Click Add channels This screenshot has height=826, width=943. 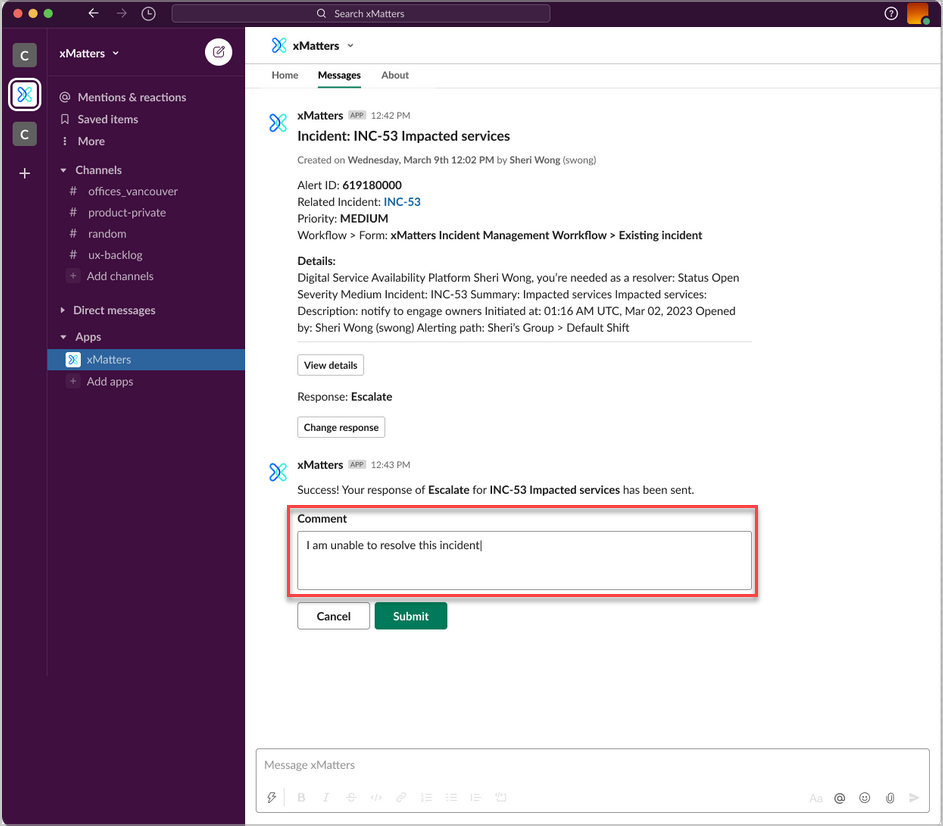[x=120, y=276]
